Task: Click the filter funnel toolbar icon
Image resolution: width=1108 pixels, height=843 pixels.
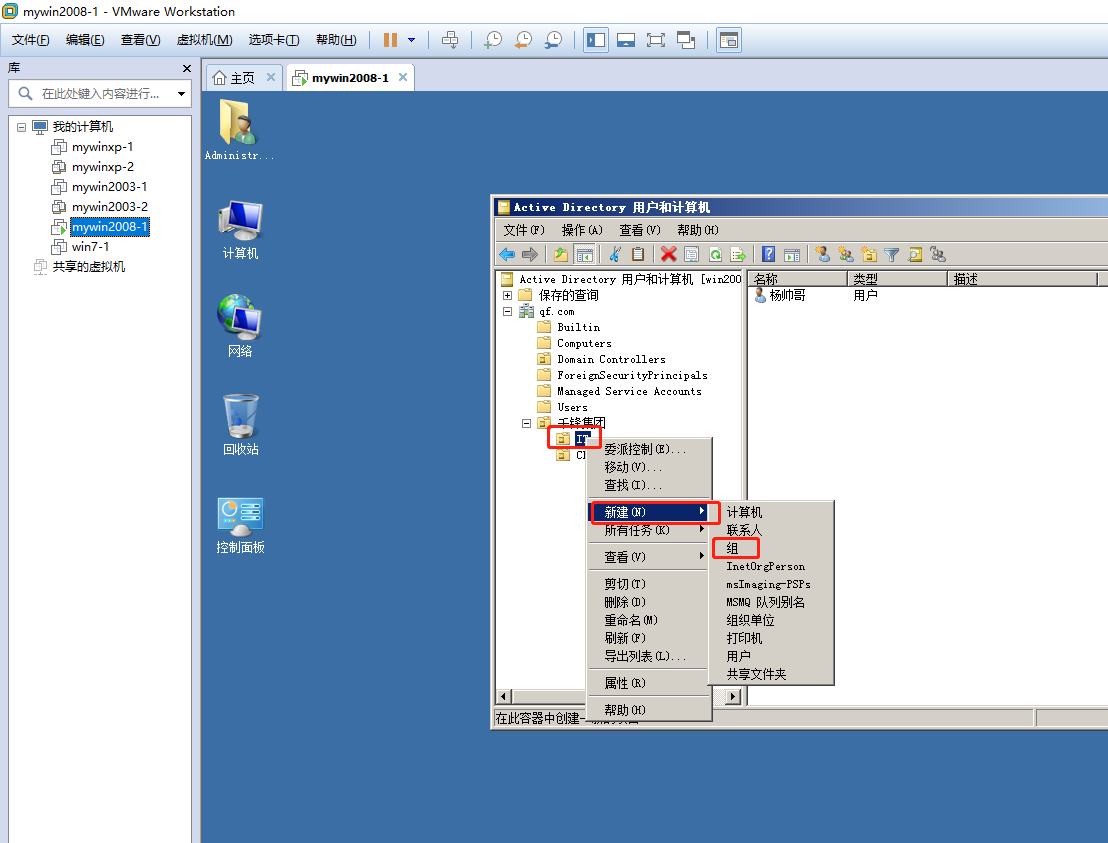Action: pyautogui.click(x=892, y=254)
